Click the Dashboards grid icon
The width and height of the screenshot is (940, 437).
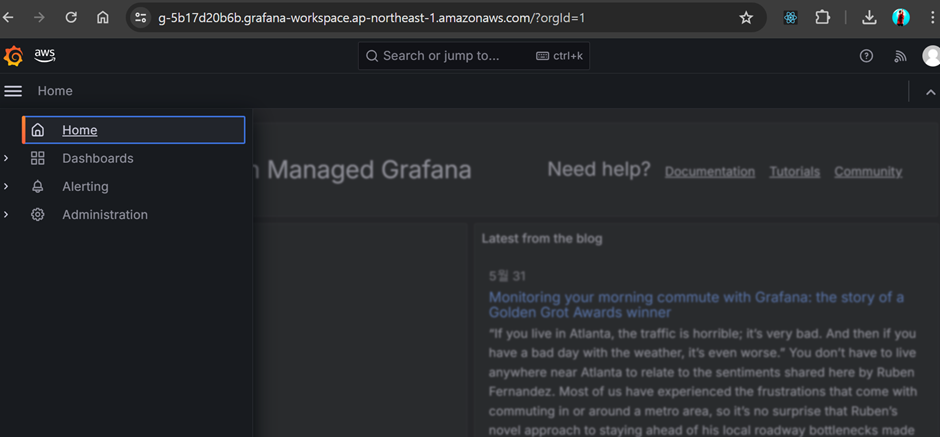pyautogui.click(x=38, y=158)
